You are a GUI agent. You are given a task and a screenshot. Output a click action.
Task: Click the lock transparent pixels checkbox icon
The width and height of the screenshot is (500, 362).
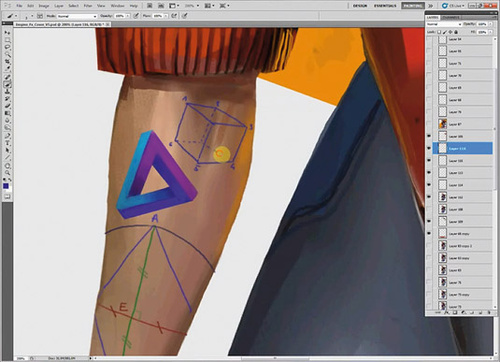coord(439,32)
